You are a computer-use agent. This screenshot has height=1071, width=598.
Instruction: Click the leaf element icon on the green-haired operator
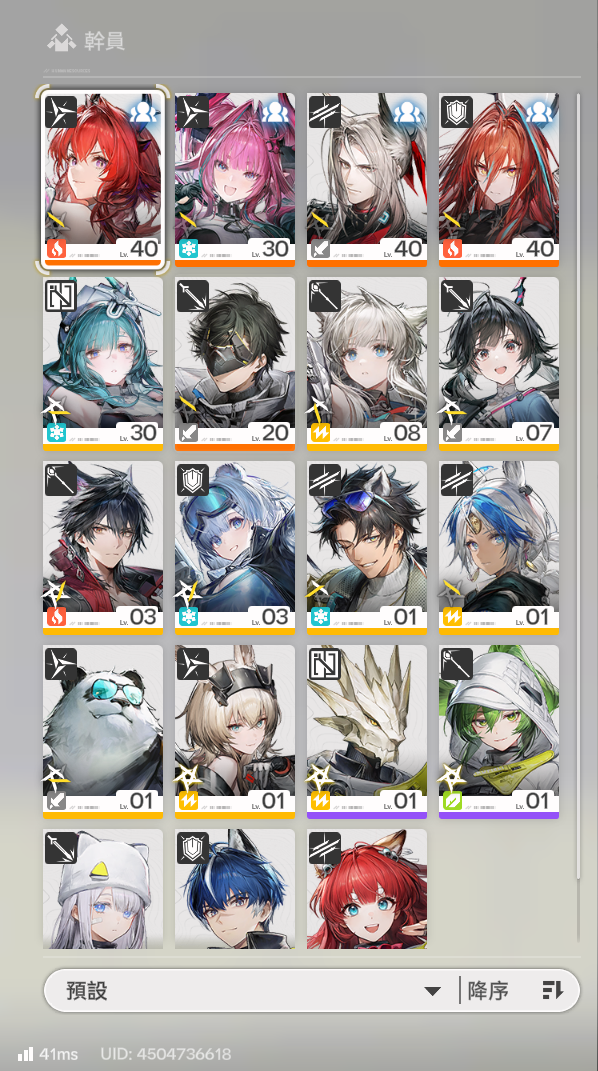point(452,801)
